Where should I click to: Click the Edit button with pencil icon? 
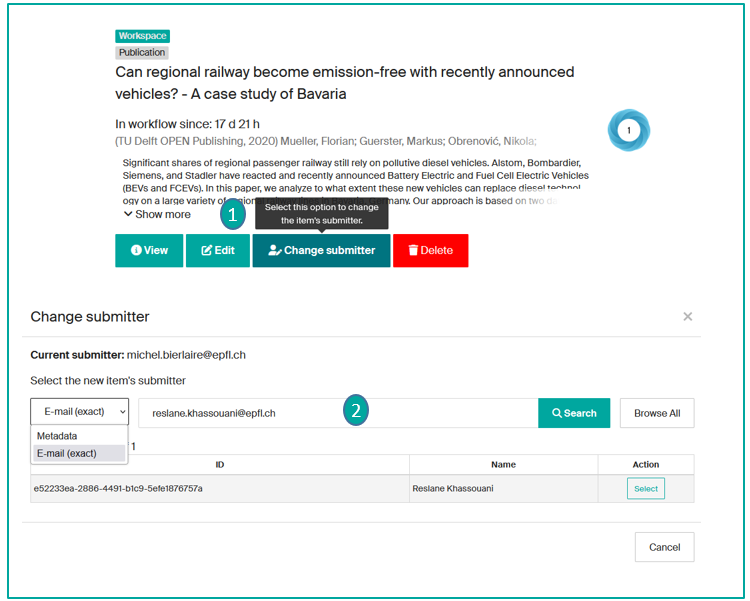[218, 250]
